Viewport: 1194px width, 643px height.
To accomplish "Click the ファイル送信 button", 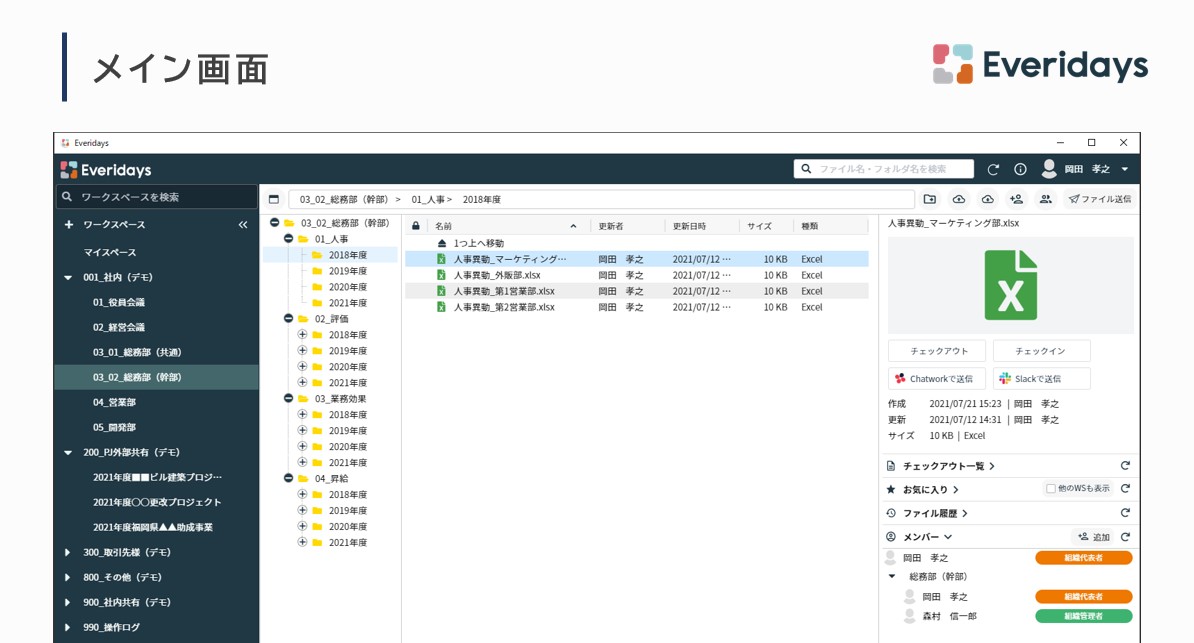I will pos(1100,199).
